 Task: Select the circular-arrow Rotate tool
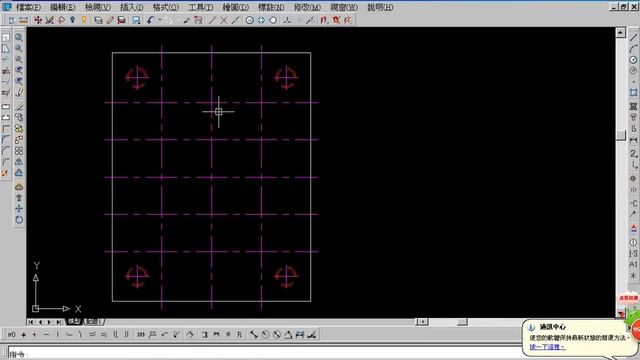tap(19, 220)
